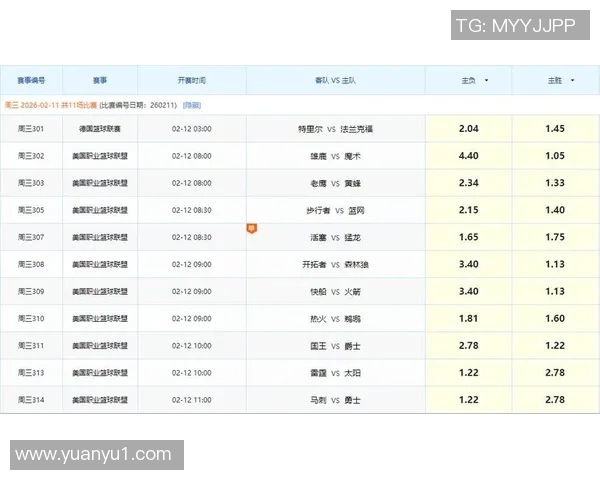
Task: Select match number 周三314
Action: [x=31, y=400]
